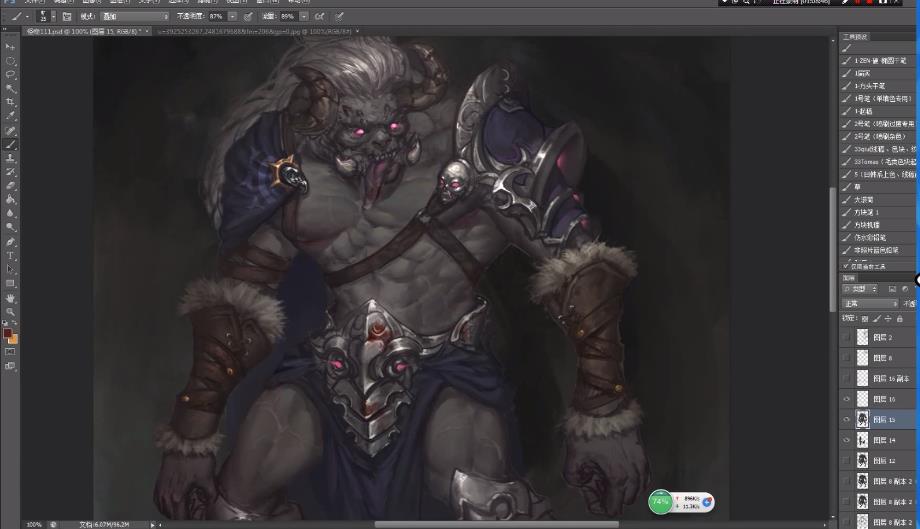This screenshot has height=529, width=920.
Task: Open the flow slider dropdown arrow
Action: (x=304, y=16)
